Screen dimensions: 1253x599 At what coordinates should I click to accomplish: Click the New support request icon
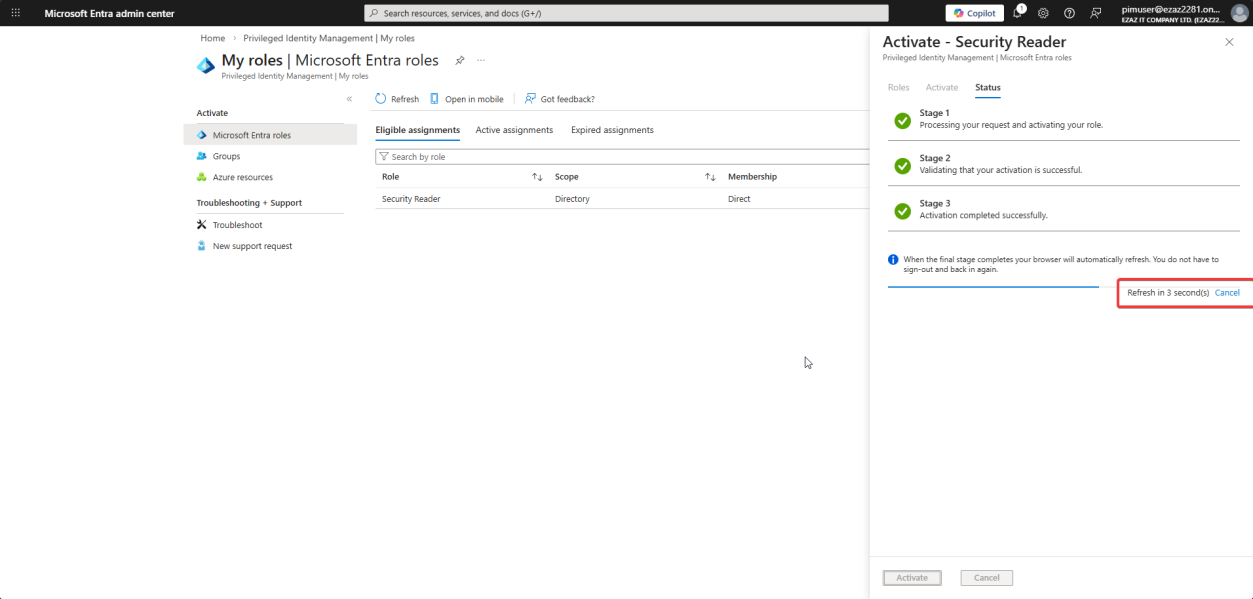(x=202, y=246)
